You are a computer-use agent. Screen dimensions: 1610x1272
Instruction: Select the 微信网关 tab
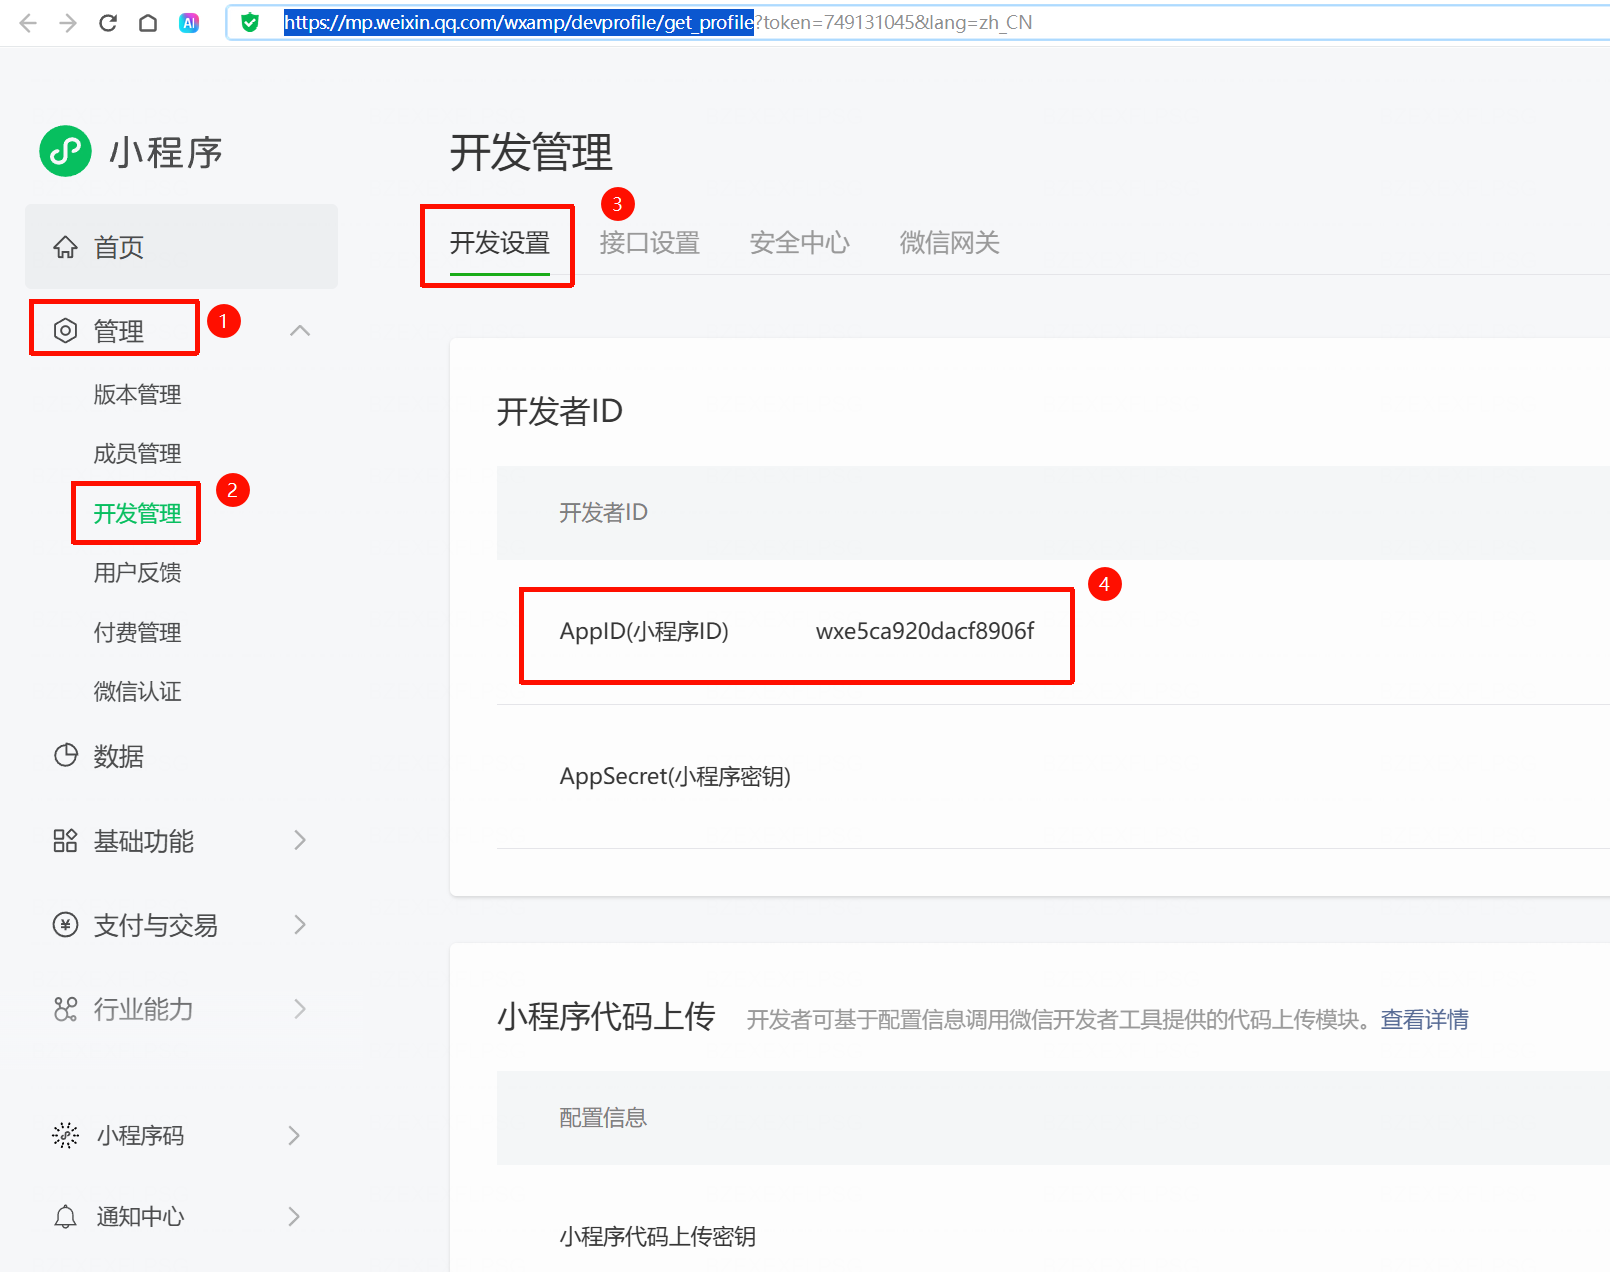point(949,243)
